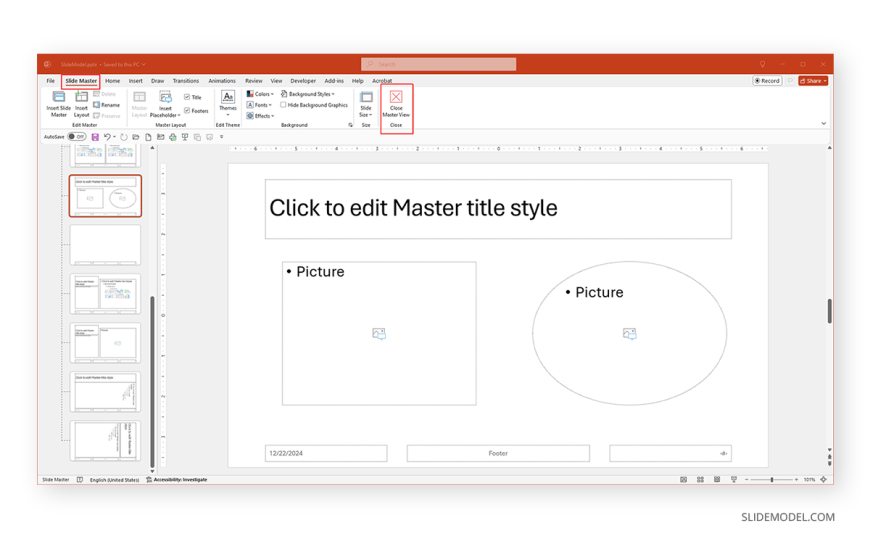
Task: Click English (United States) language in status bar
Action: point(114,480)
